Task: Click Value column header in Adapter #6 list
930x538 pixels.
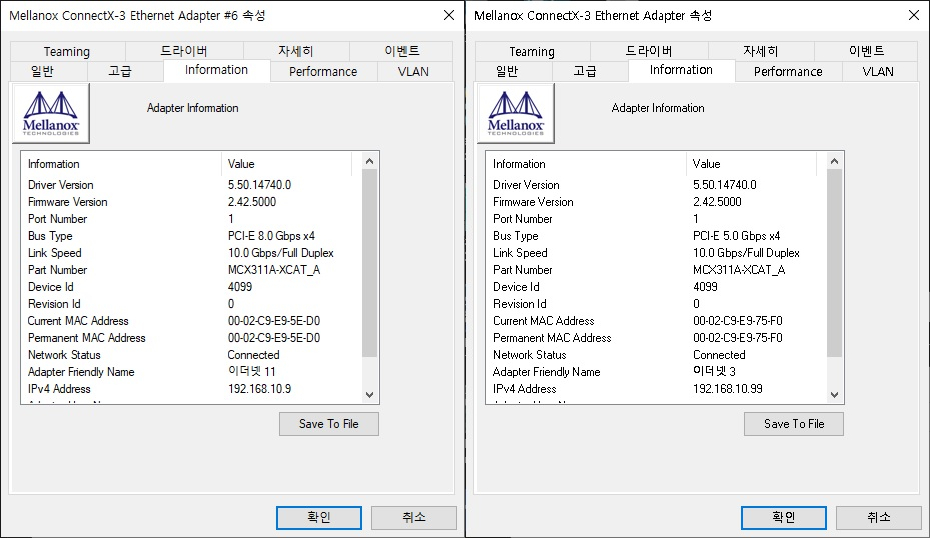Action: pyautogui.click(x=286, y=164)
